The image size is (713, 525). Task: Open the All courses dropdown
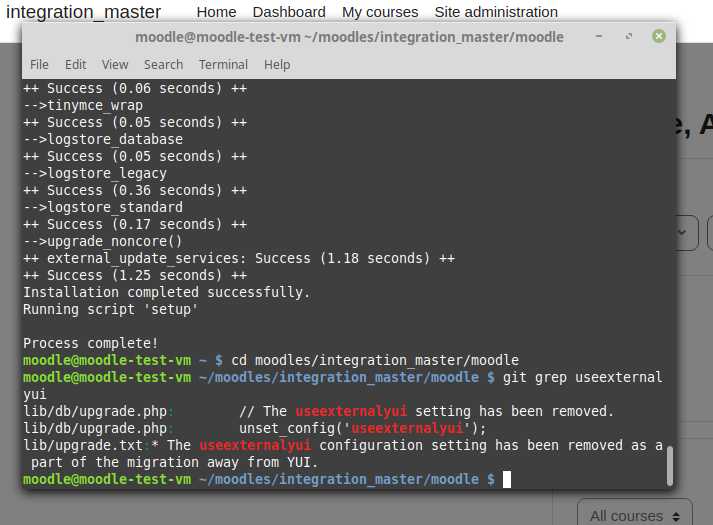635,515
